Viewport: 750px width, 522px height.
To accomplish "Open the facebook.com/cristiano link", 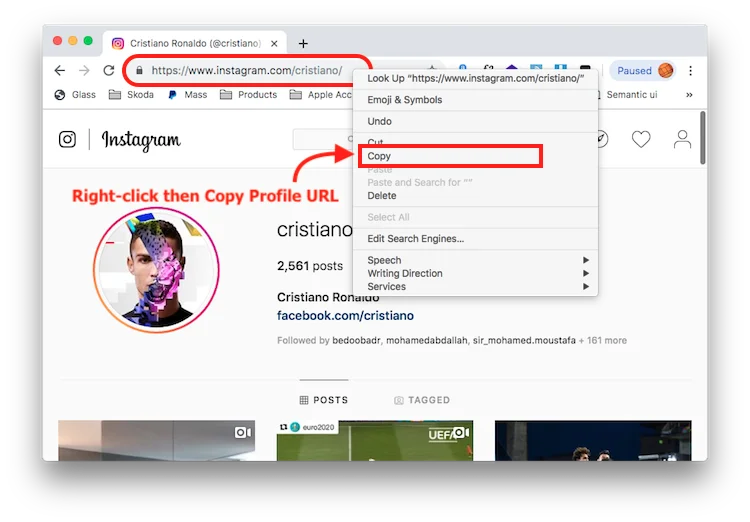I will pos(345,316).
